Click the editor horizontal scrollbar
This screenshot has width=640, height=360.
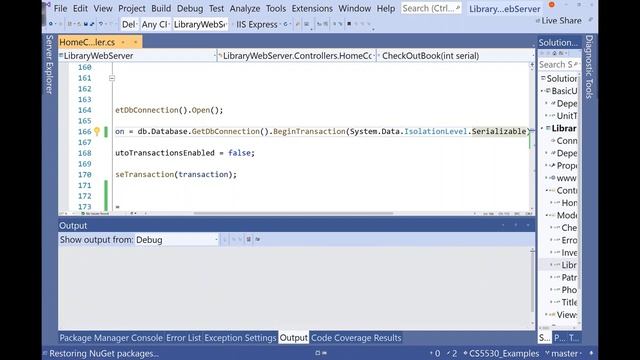[293, 213]
